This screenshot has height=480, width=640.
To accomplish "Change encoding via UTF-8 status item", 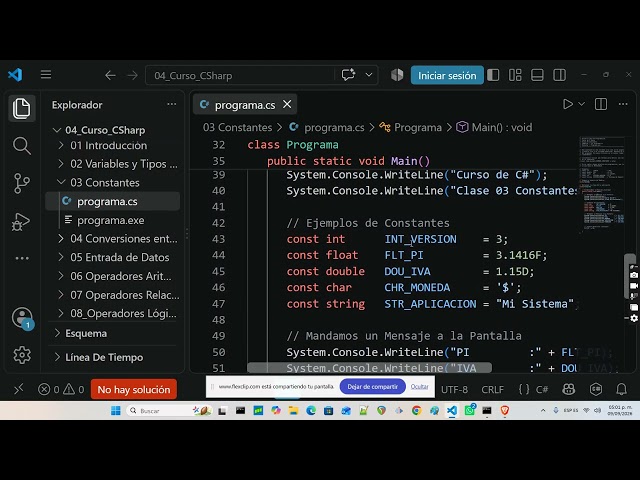I will click(x=454, y=389).
